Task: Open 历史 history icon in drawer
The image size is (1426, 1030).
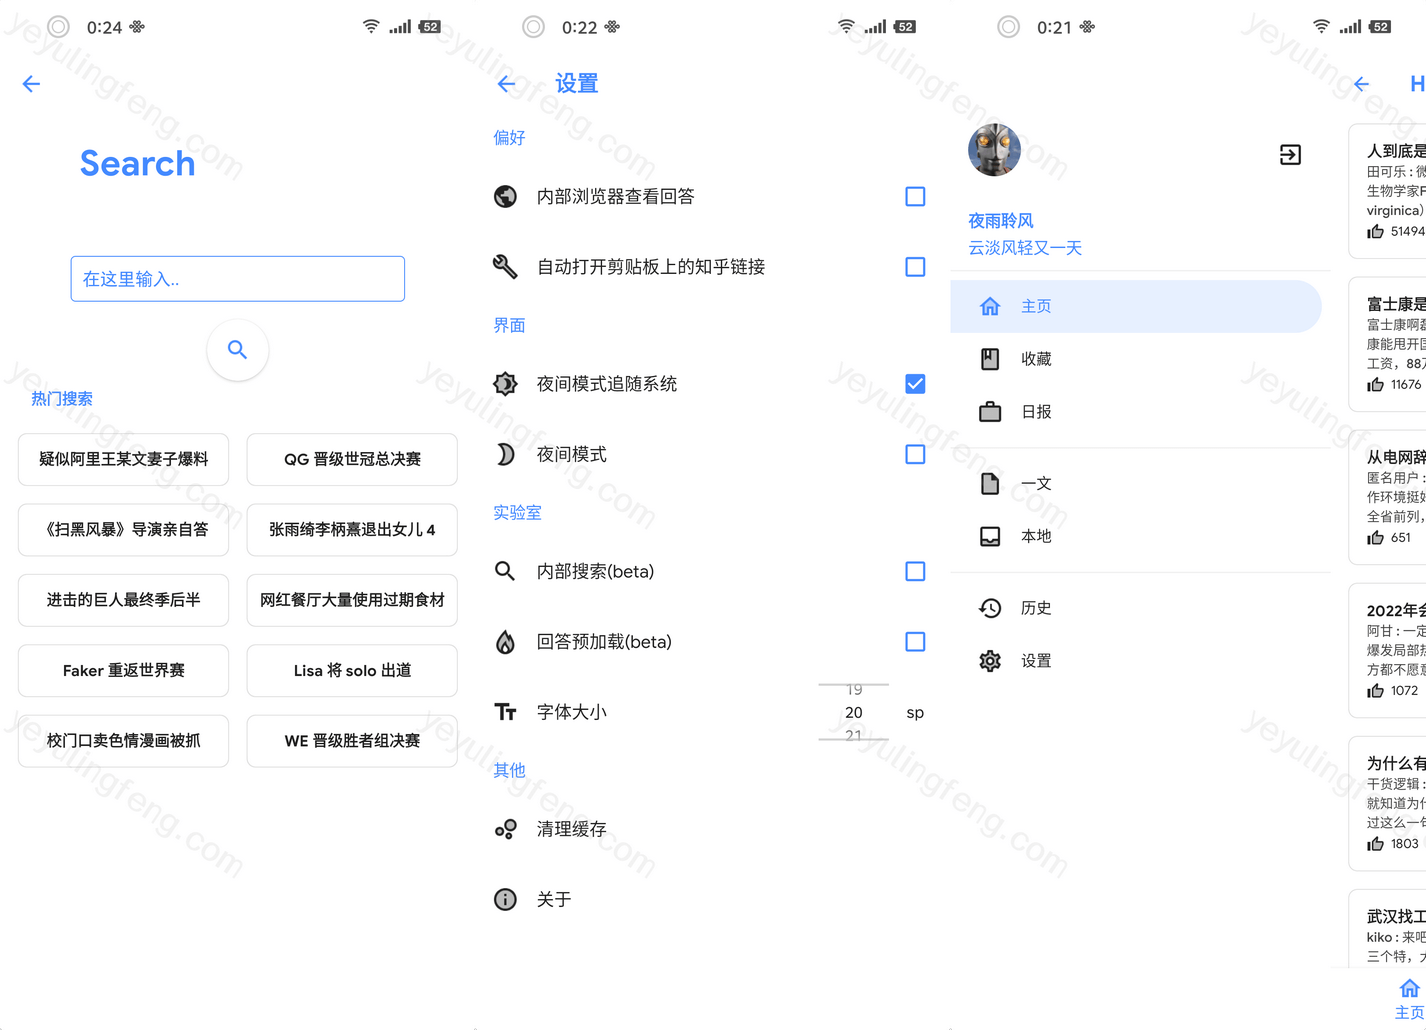Action: (x=990, y=608)
